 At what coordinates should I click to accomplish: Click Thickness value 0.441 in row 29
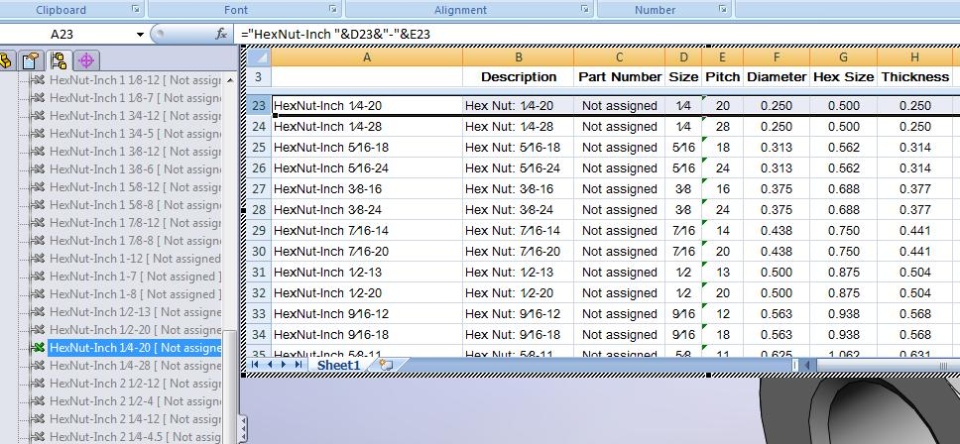(x=915, y=230)
